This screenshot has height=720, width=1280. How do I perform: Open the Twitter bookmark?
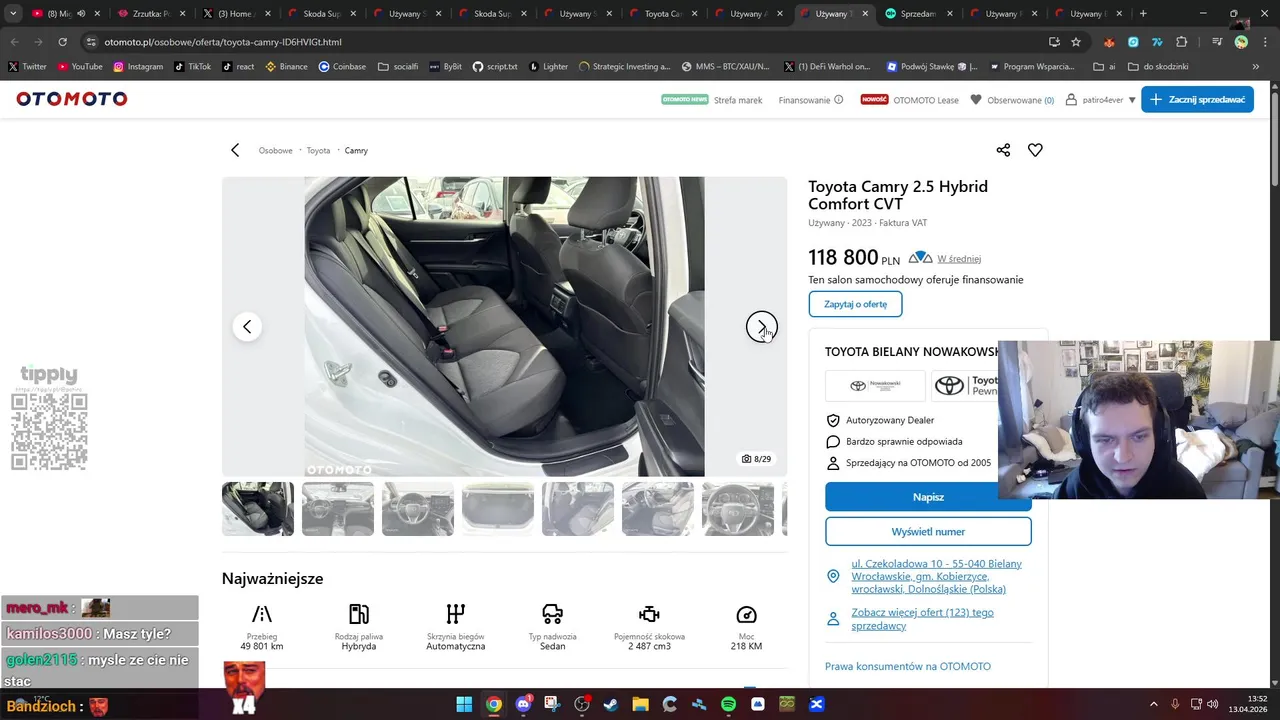[x=28, y=67]
